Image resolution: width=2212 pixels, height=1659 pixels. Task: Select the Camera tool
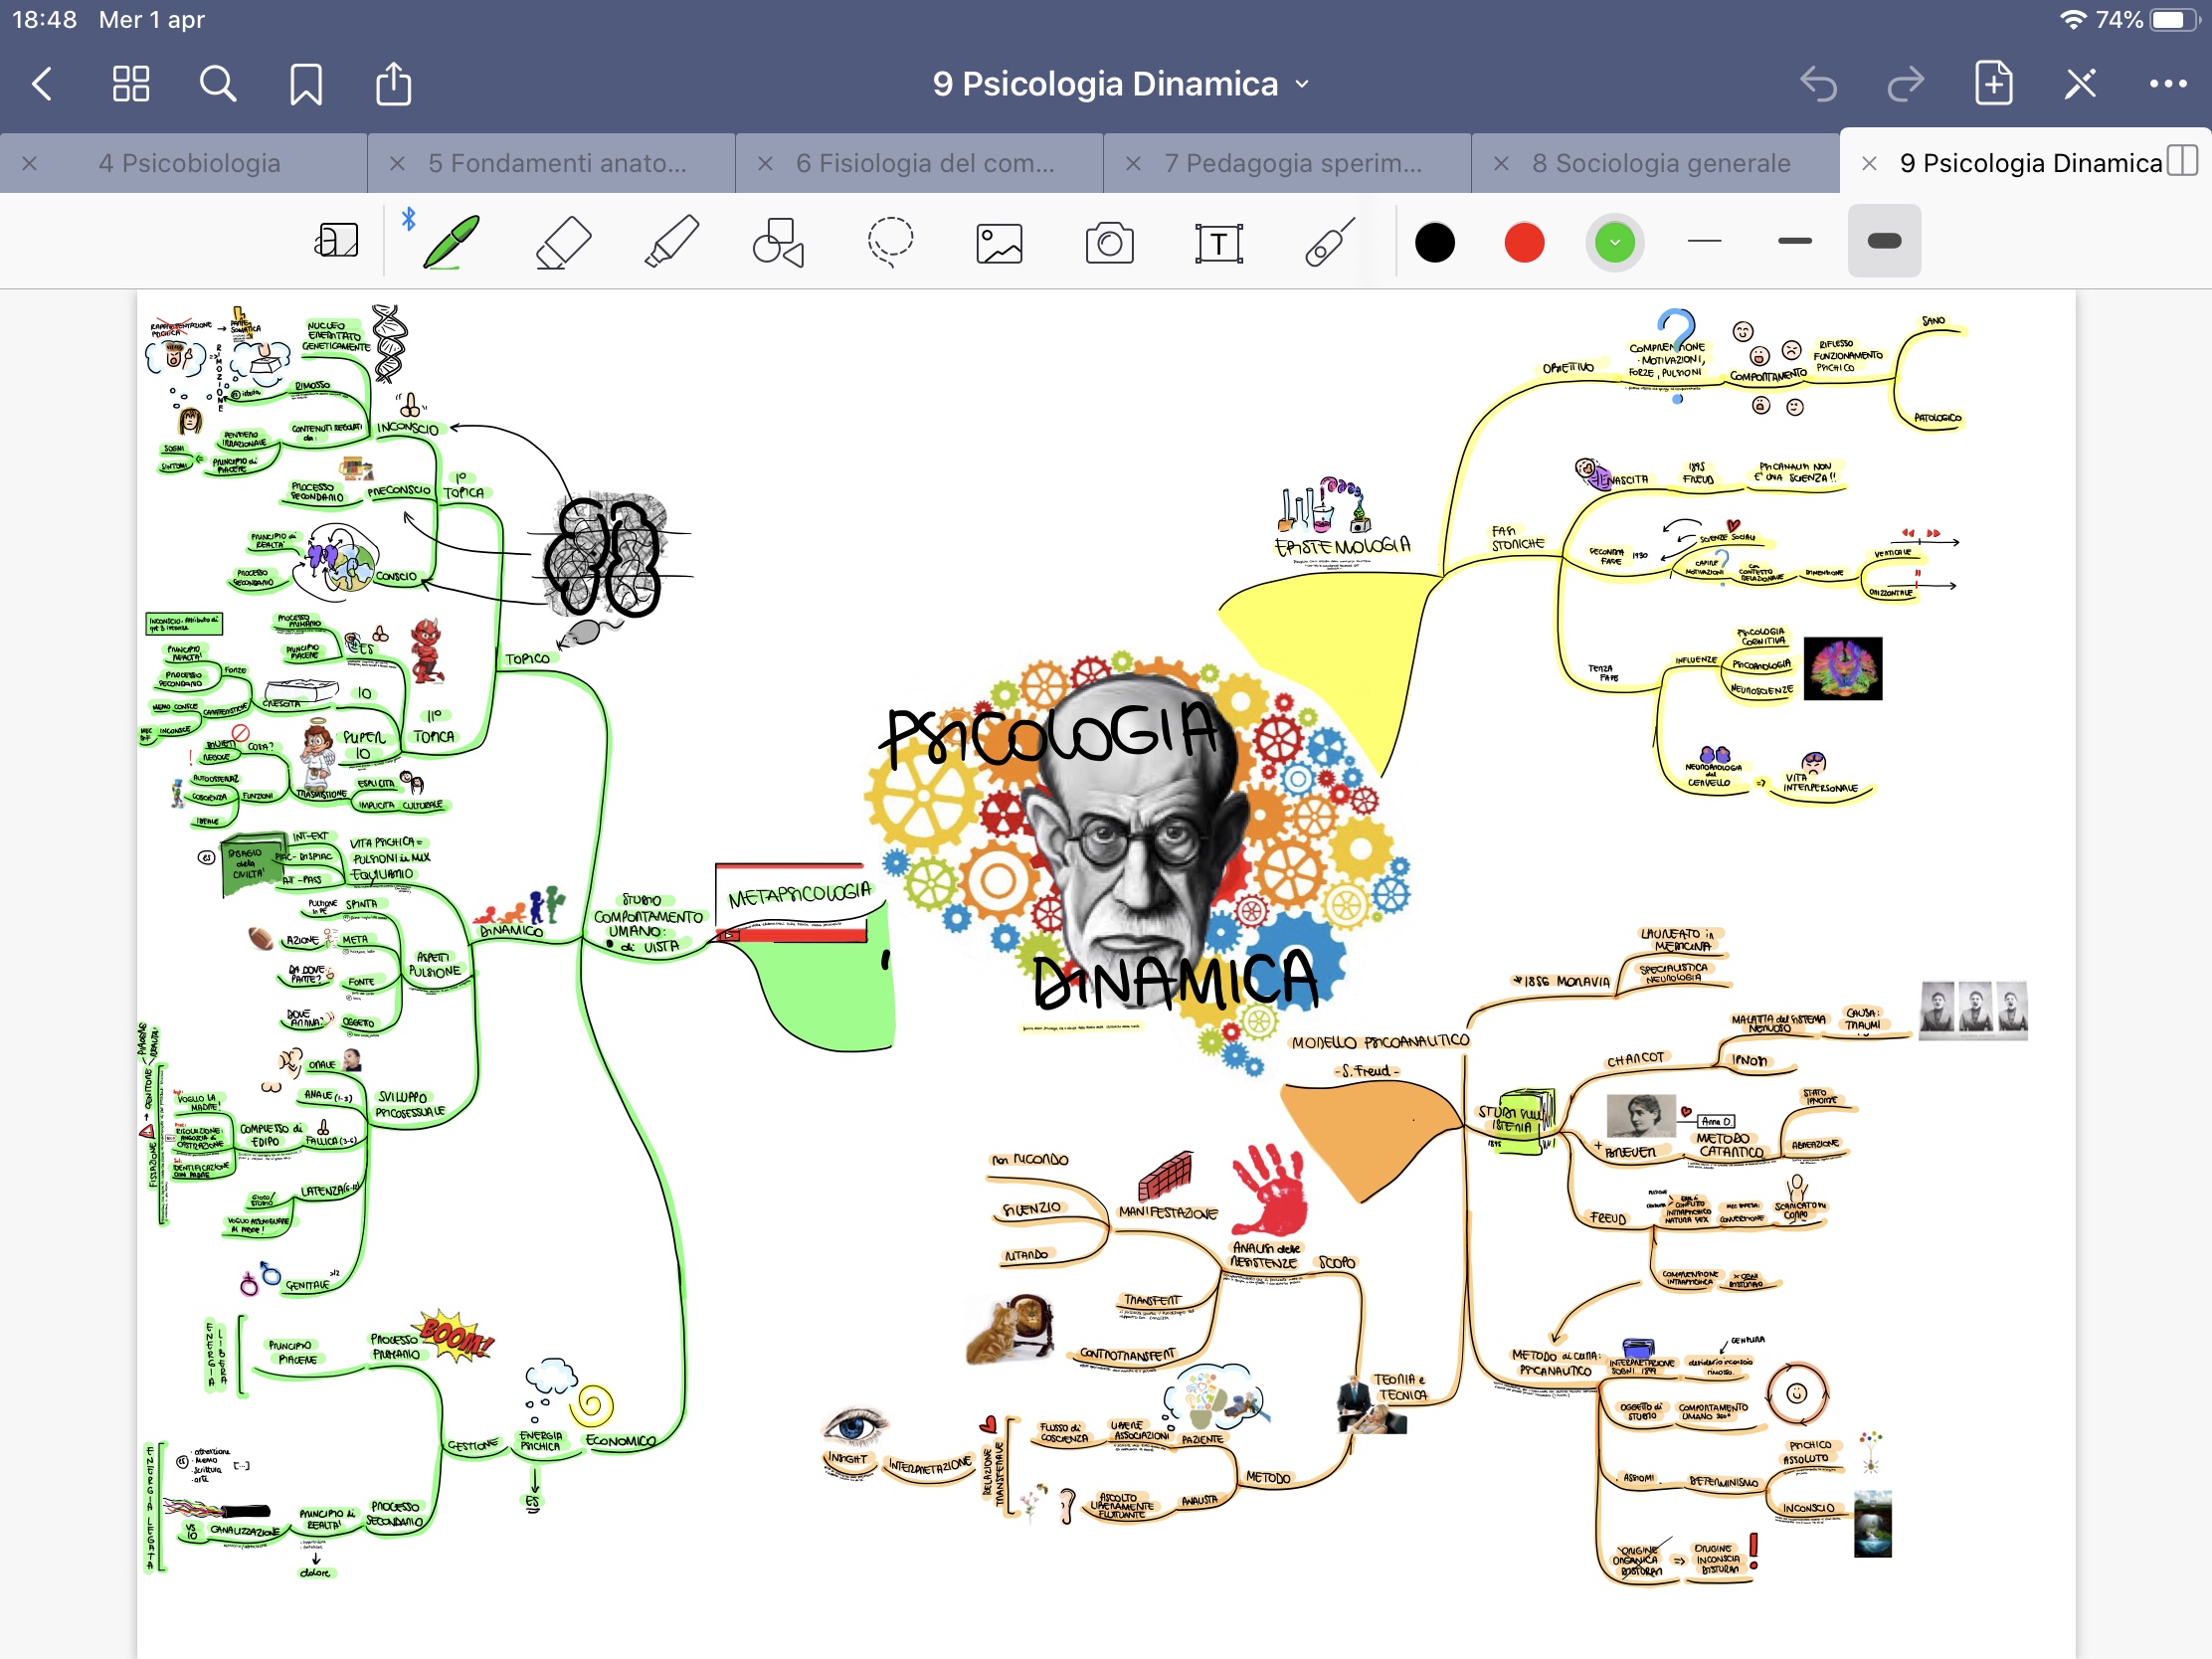(1109, 243)
